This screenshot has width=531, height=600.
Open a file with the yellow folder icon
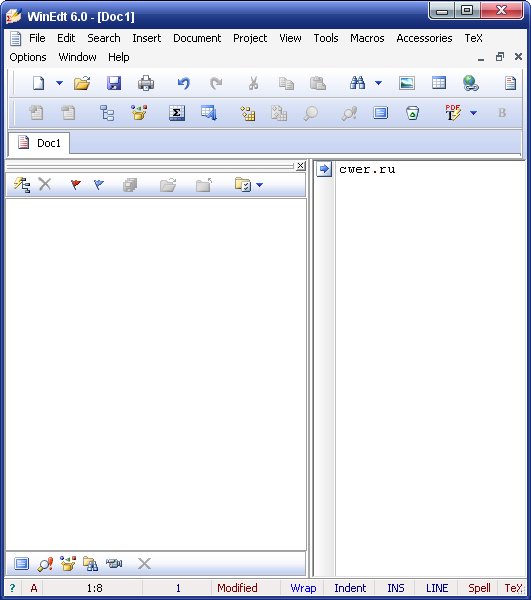pyautogui.click(x=82, y=83)
